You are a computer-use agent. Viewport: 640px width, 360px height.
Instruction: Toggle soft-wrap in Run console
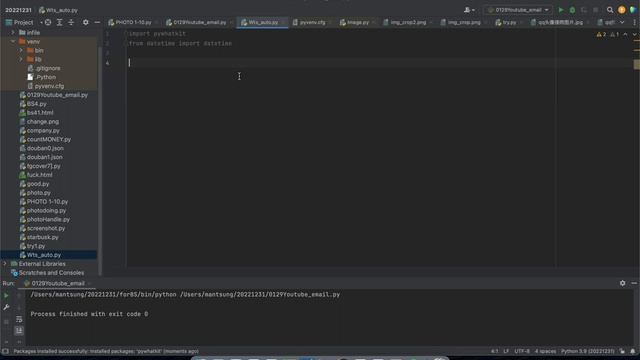click(19, 319)
